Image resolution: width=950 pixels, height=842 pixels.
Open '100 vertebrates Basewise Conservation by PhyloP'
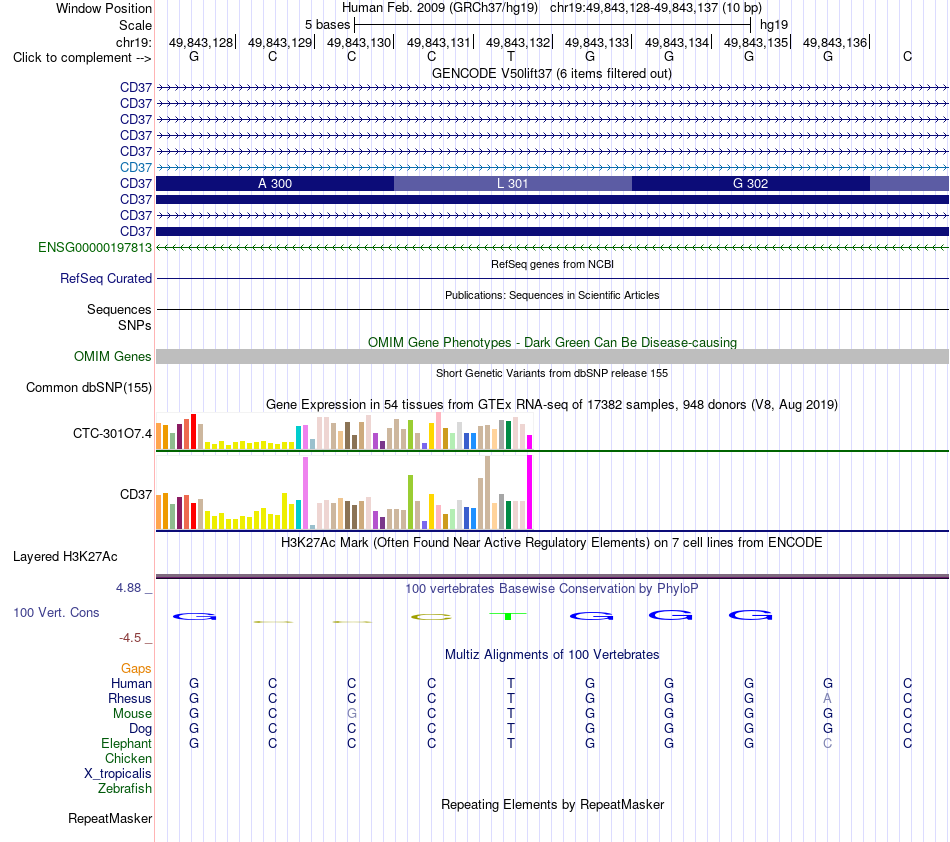551,588
